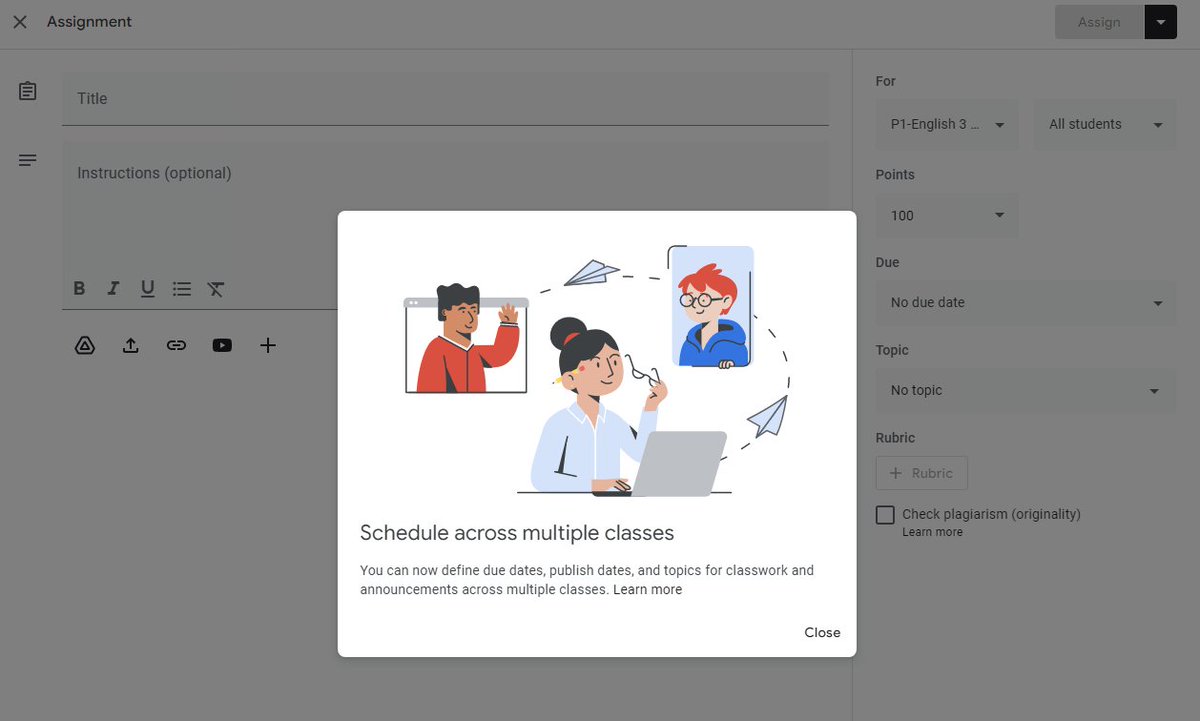The width and height of the screenshot is (1200, 721).
Task: Open the All students dropdown
Action: [x=1105, y=125]
